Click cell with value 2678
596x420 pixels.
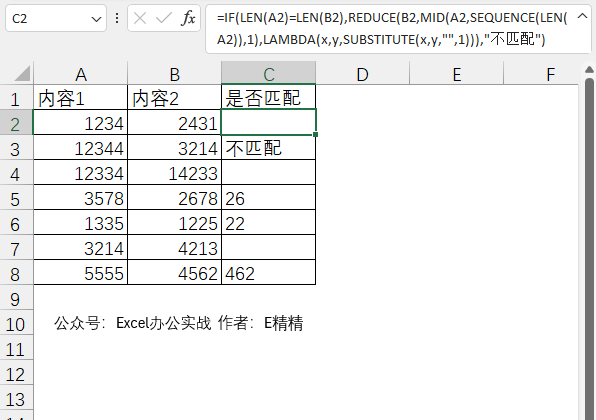click(x=174, y=197)
